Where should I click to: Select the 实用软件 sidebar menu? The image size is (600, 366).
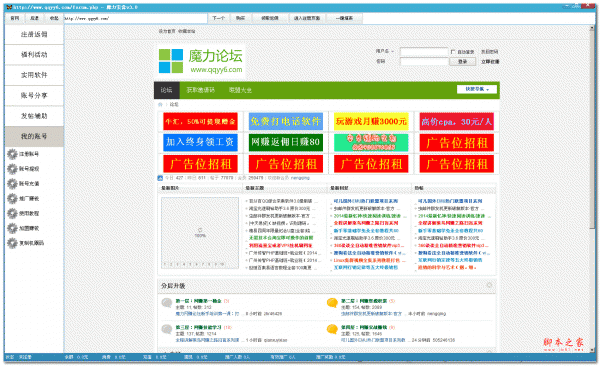pos(34,75)
